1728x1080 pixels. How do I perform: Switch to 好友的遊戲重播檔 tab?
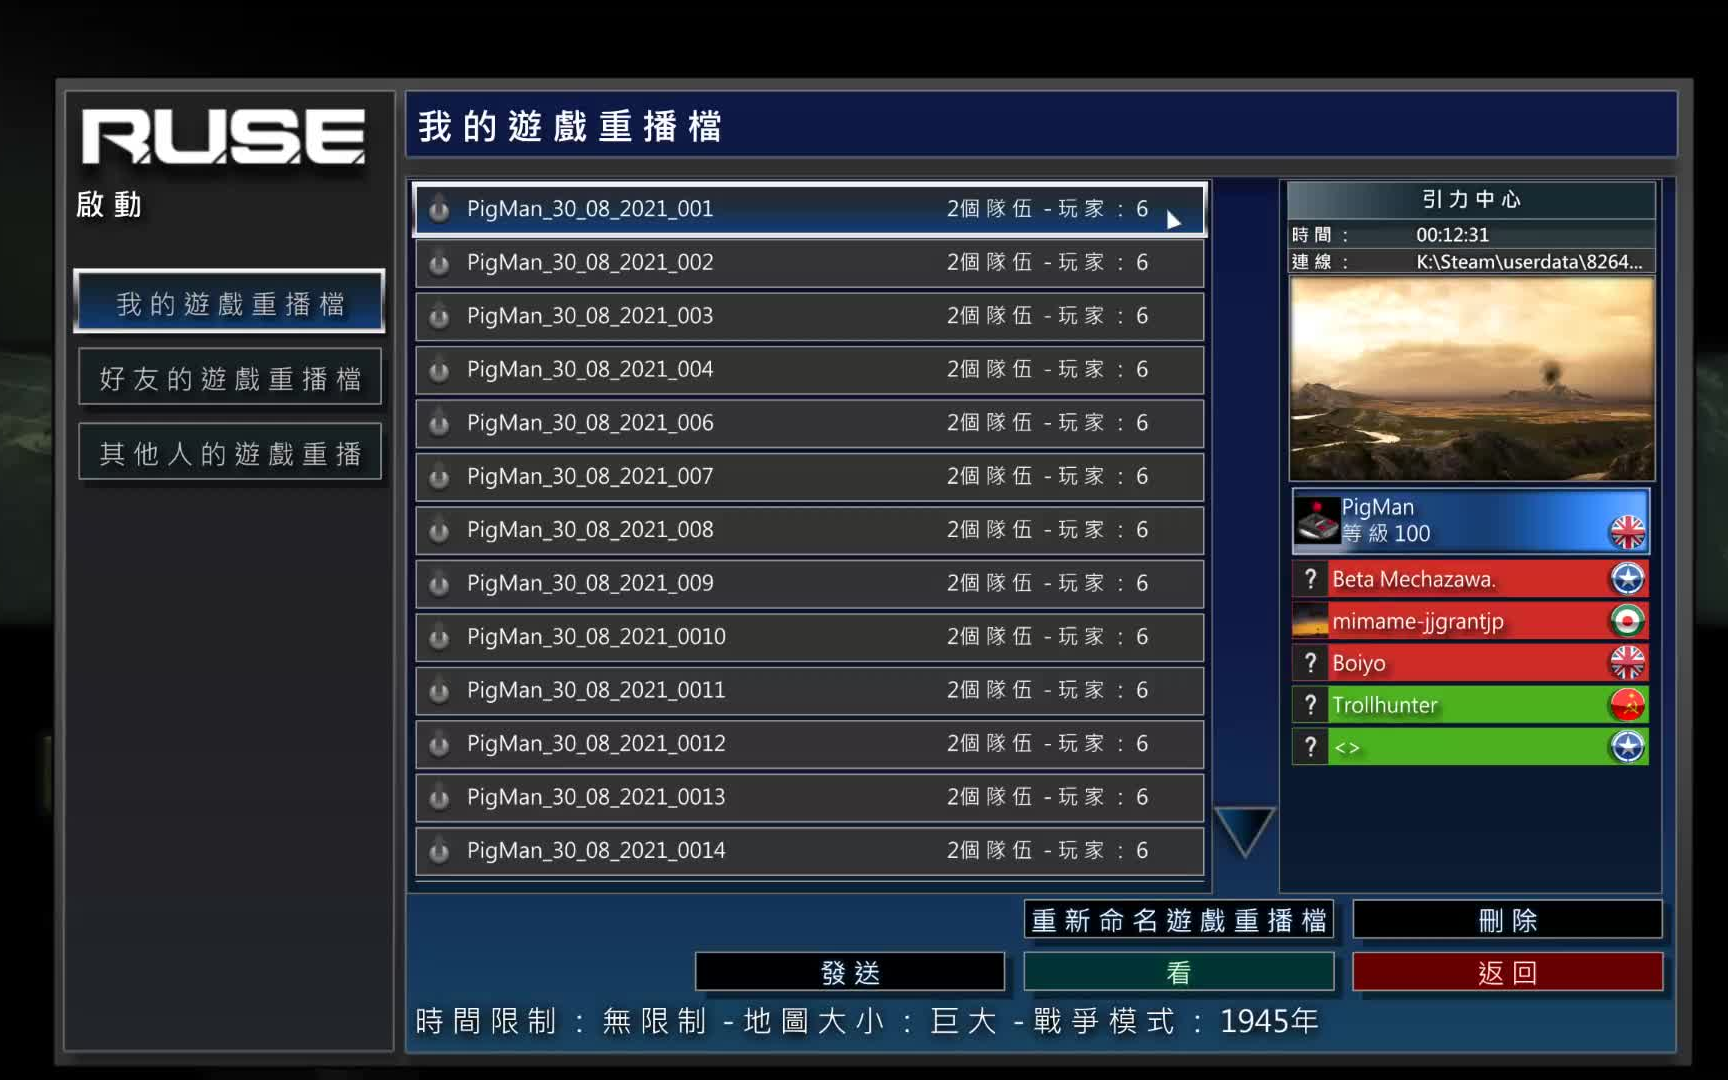[229, 377]
